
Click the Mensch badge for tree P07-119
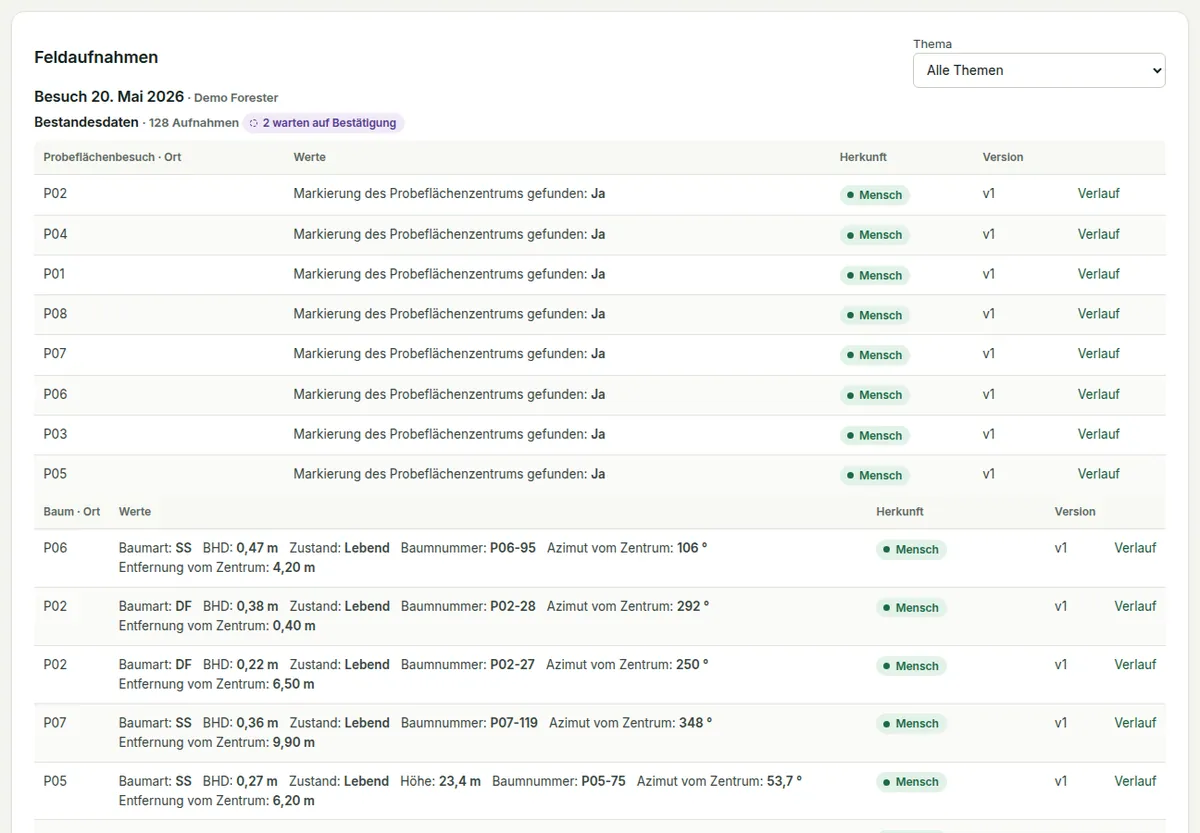pyautogui.click(x=911, y=724)
